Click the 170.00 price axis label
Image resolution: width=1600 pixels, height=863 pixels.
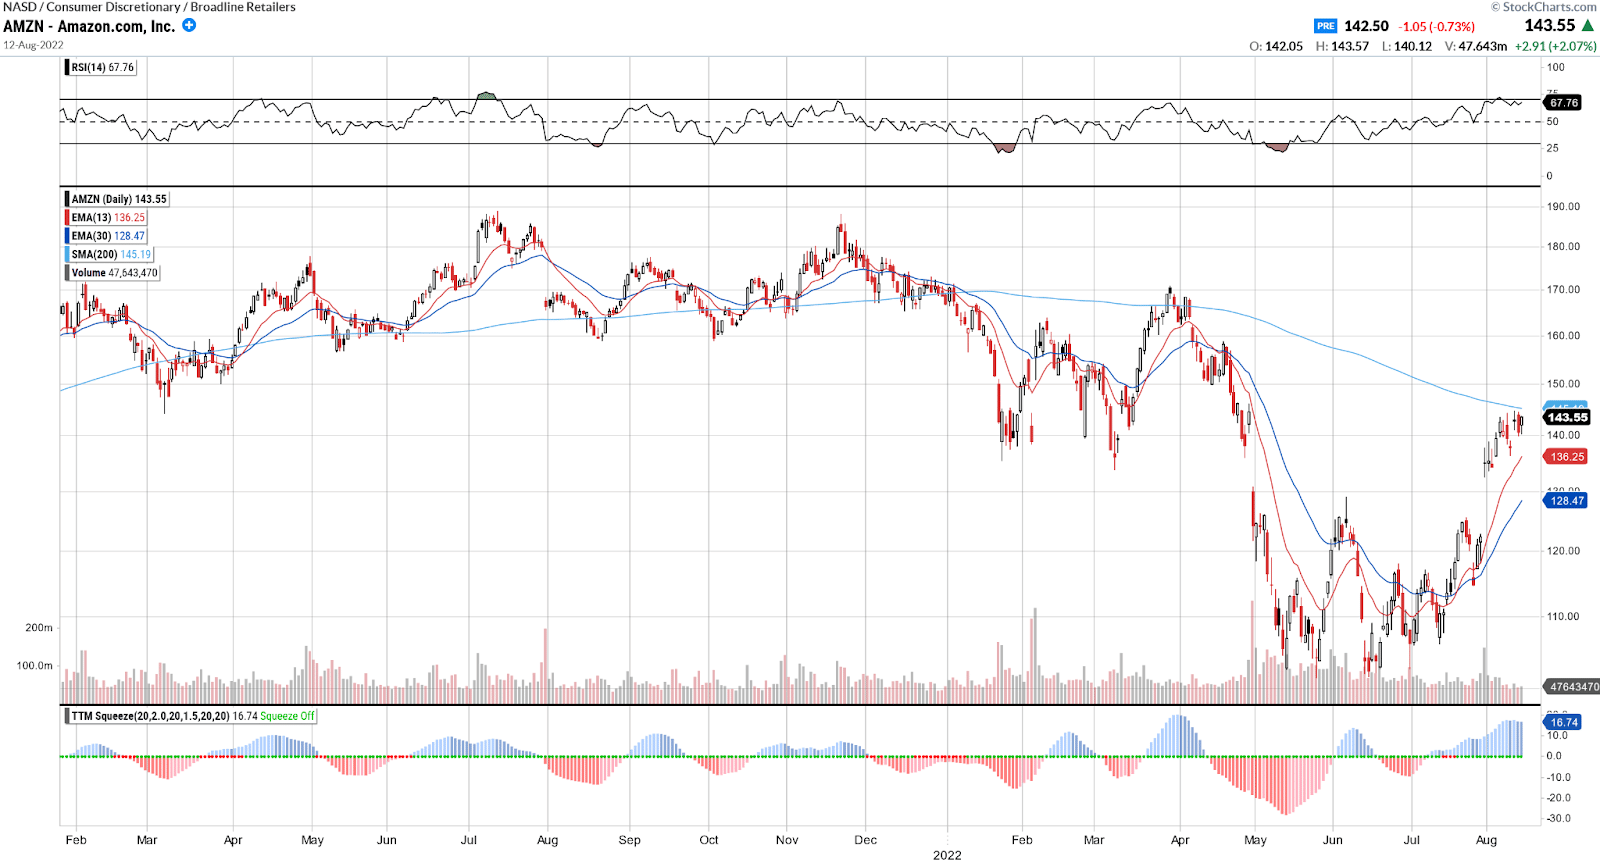[1564, 290]
